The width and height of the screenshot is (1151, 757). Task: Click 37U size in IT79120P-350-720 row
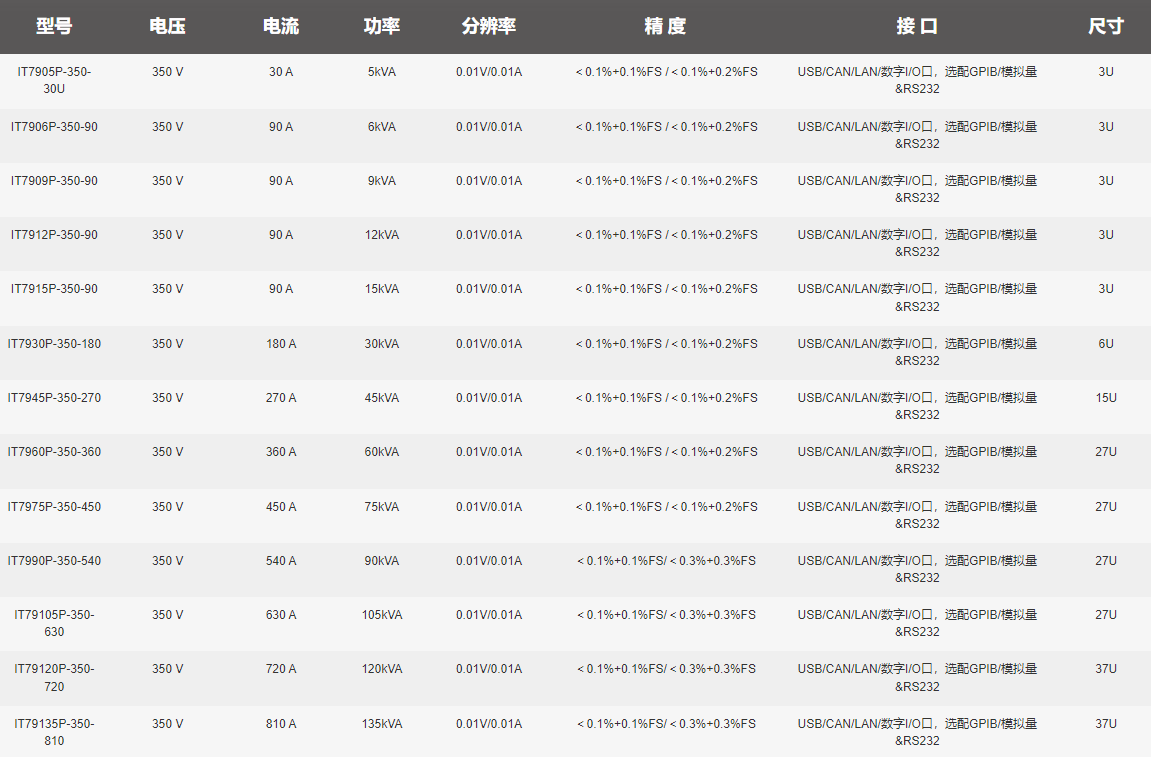coord(1106,669)
